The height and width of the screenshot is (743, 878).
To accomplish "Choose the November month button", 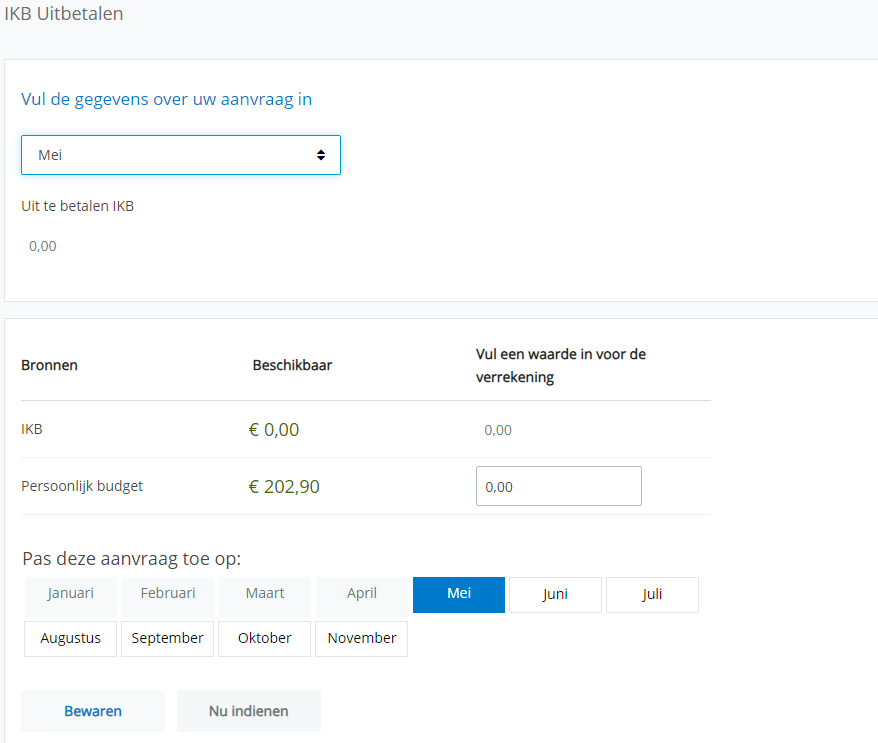I will click(x=361, y=639).
